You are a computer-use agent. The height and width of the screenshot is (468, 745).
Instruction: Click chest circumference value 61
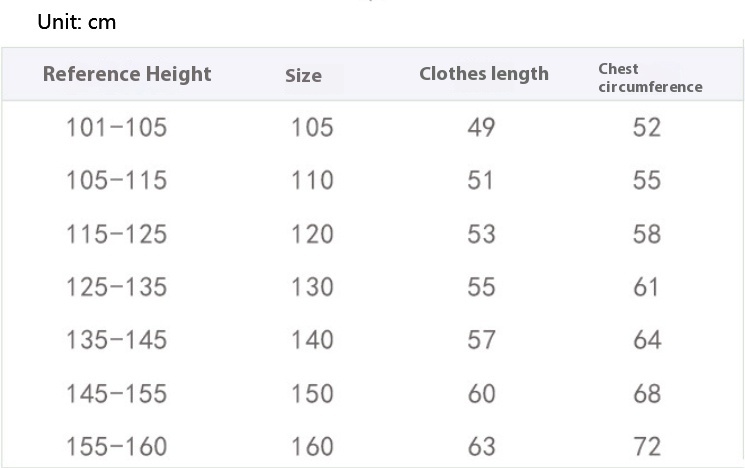[x=646, y=287]
